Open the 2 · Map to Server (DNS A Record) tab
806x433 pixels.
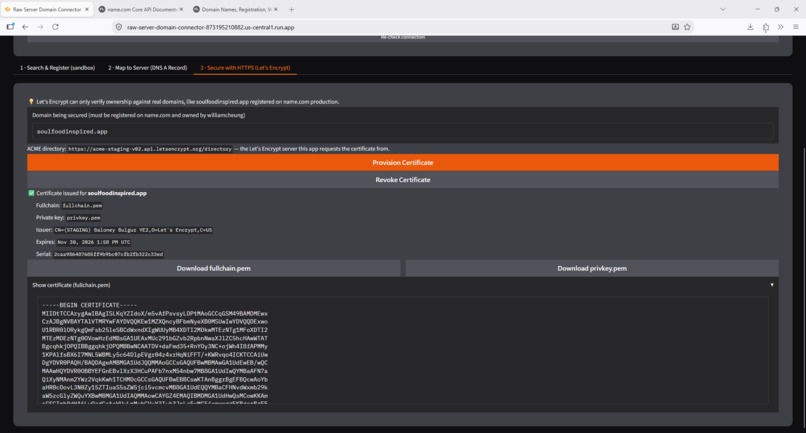[x=148, y=68]
